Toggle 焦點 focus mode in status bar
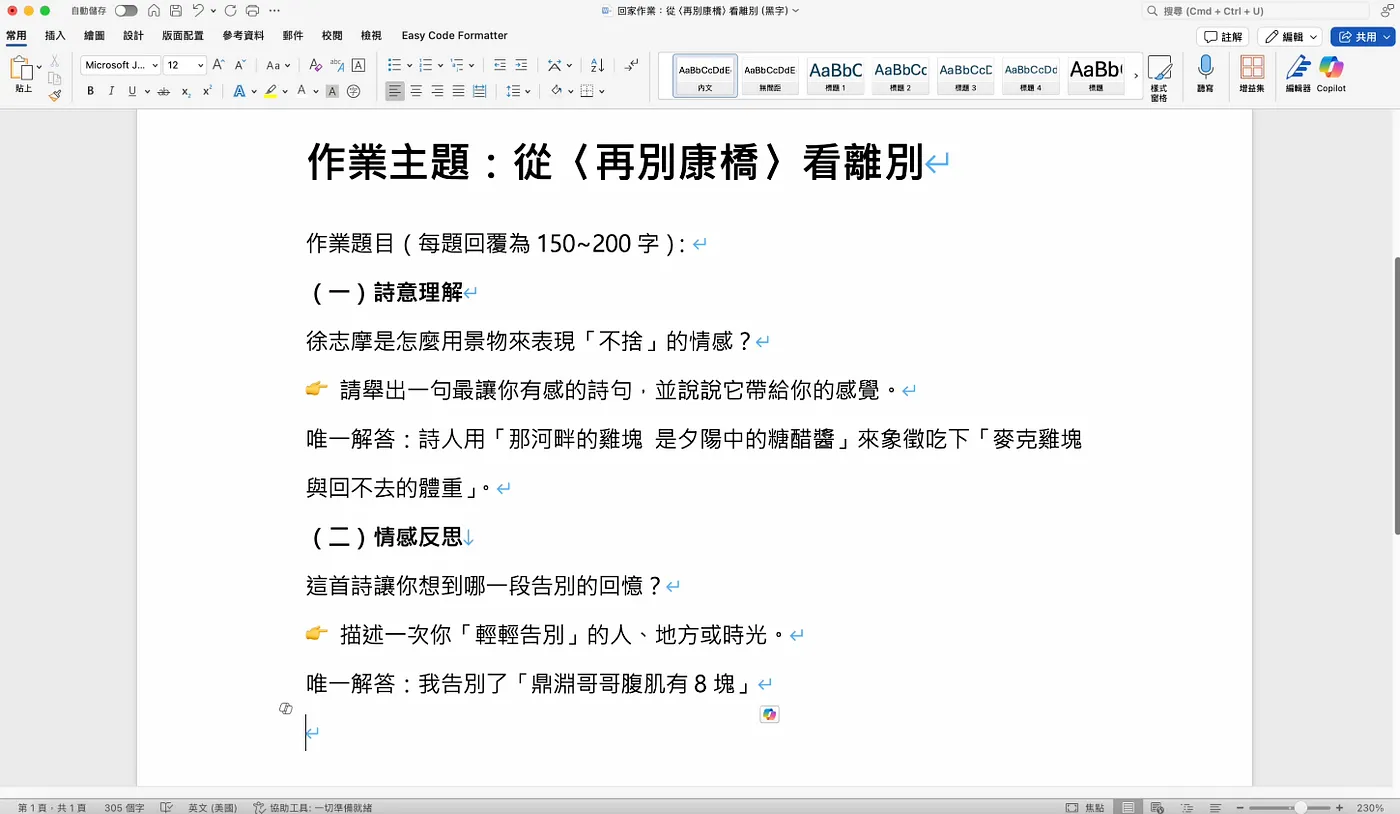The height and width of the screenshot is (814, 1400). pyautogui.click(x=1085, y=807)
